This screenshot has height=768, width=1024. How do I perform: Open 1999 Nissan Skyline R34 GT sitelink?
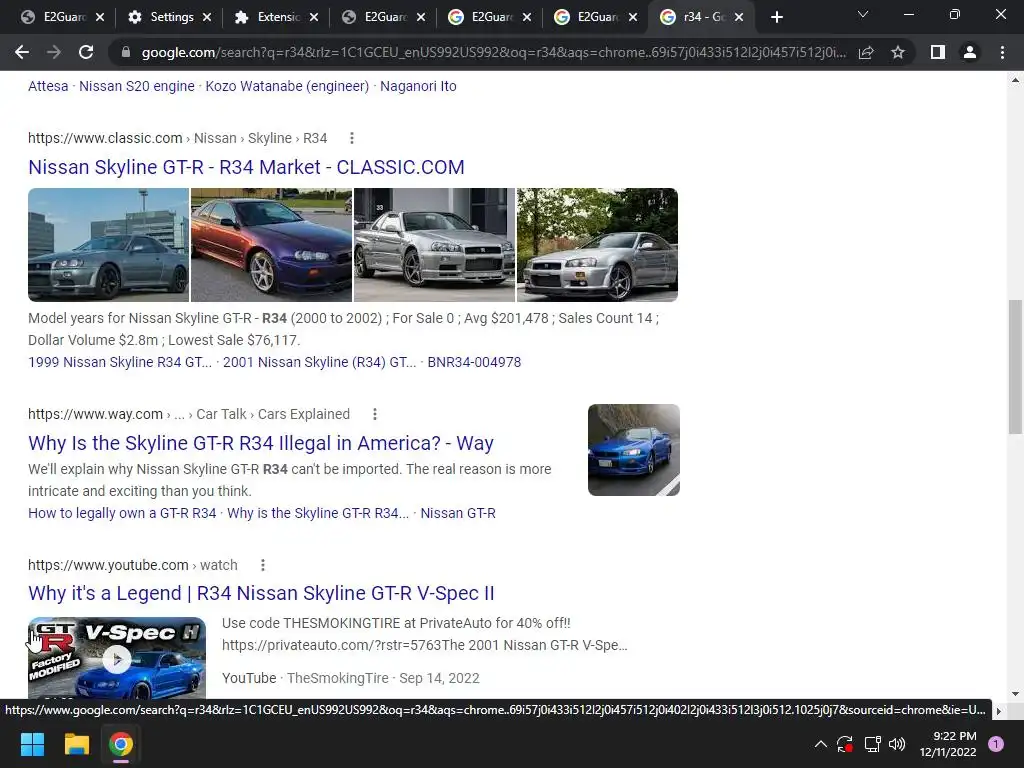(x=120, y=362)
